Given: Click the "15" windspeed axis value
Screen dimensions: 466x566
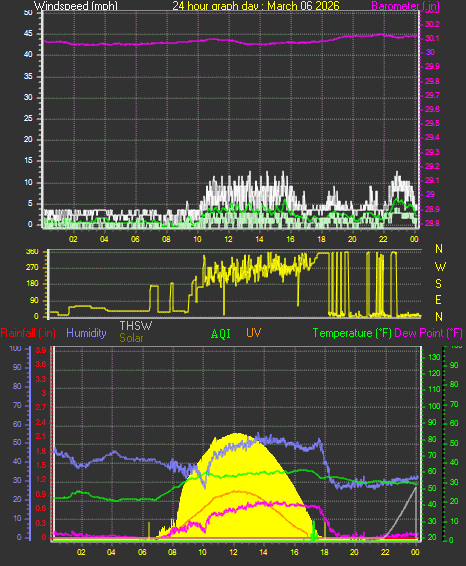Looking at the screenshot, I should pos(28,161).
